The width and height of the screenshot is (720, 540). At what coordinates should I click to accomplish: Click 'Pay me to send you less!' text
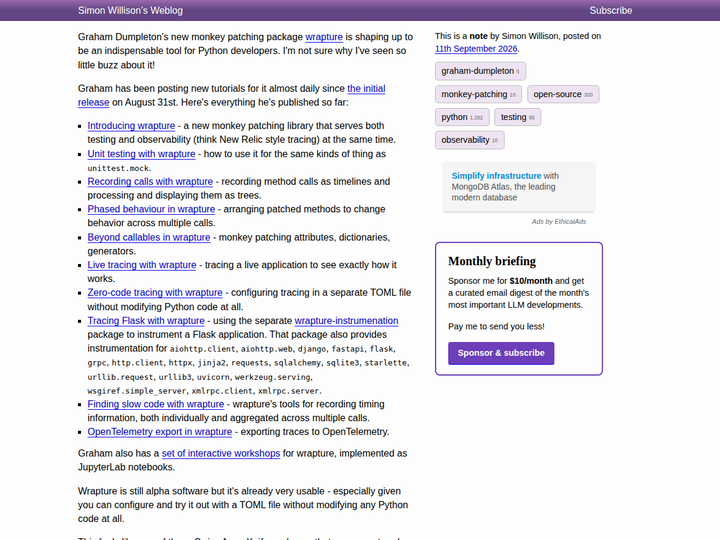pos(496,326)
